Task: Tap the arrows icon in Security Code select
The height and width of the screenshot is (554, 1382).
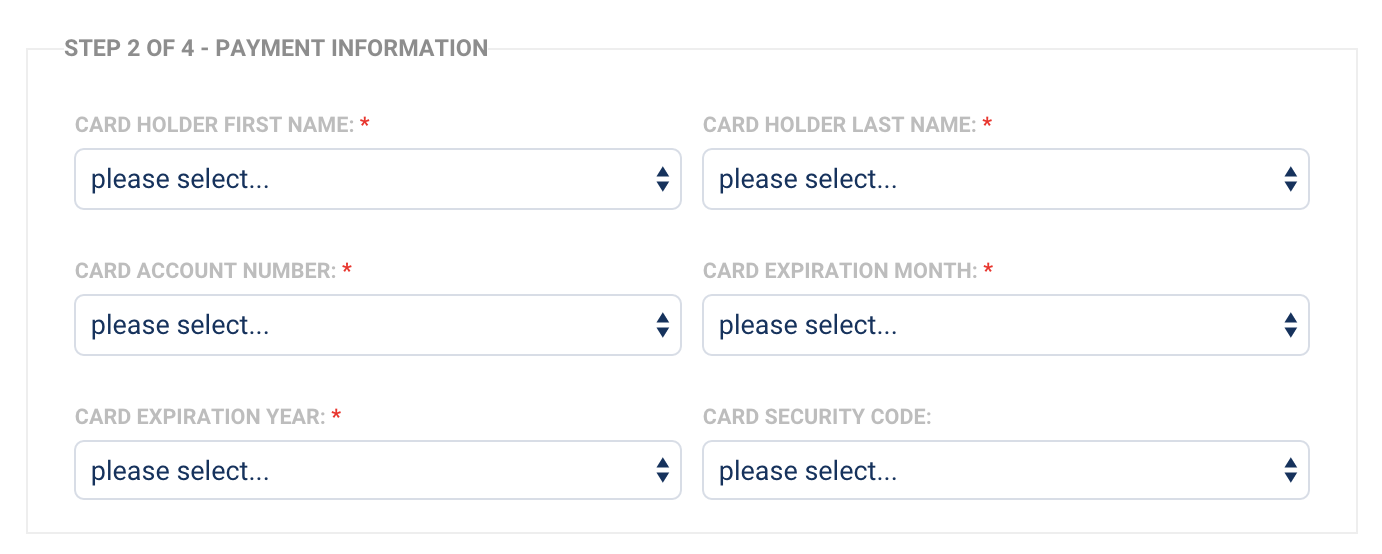Action: (x=1290, y=471)
